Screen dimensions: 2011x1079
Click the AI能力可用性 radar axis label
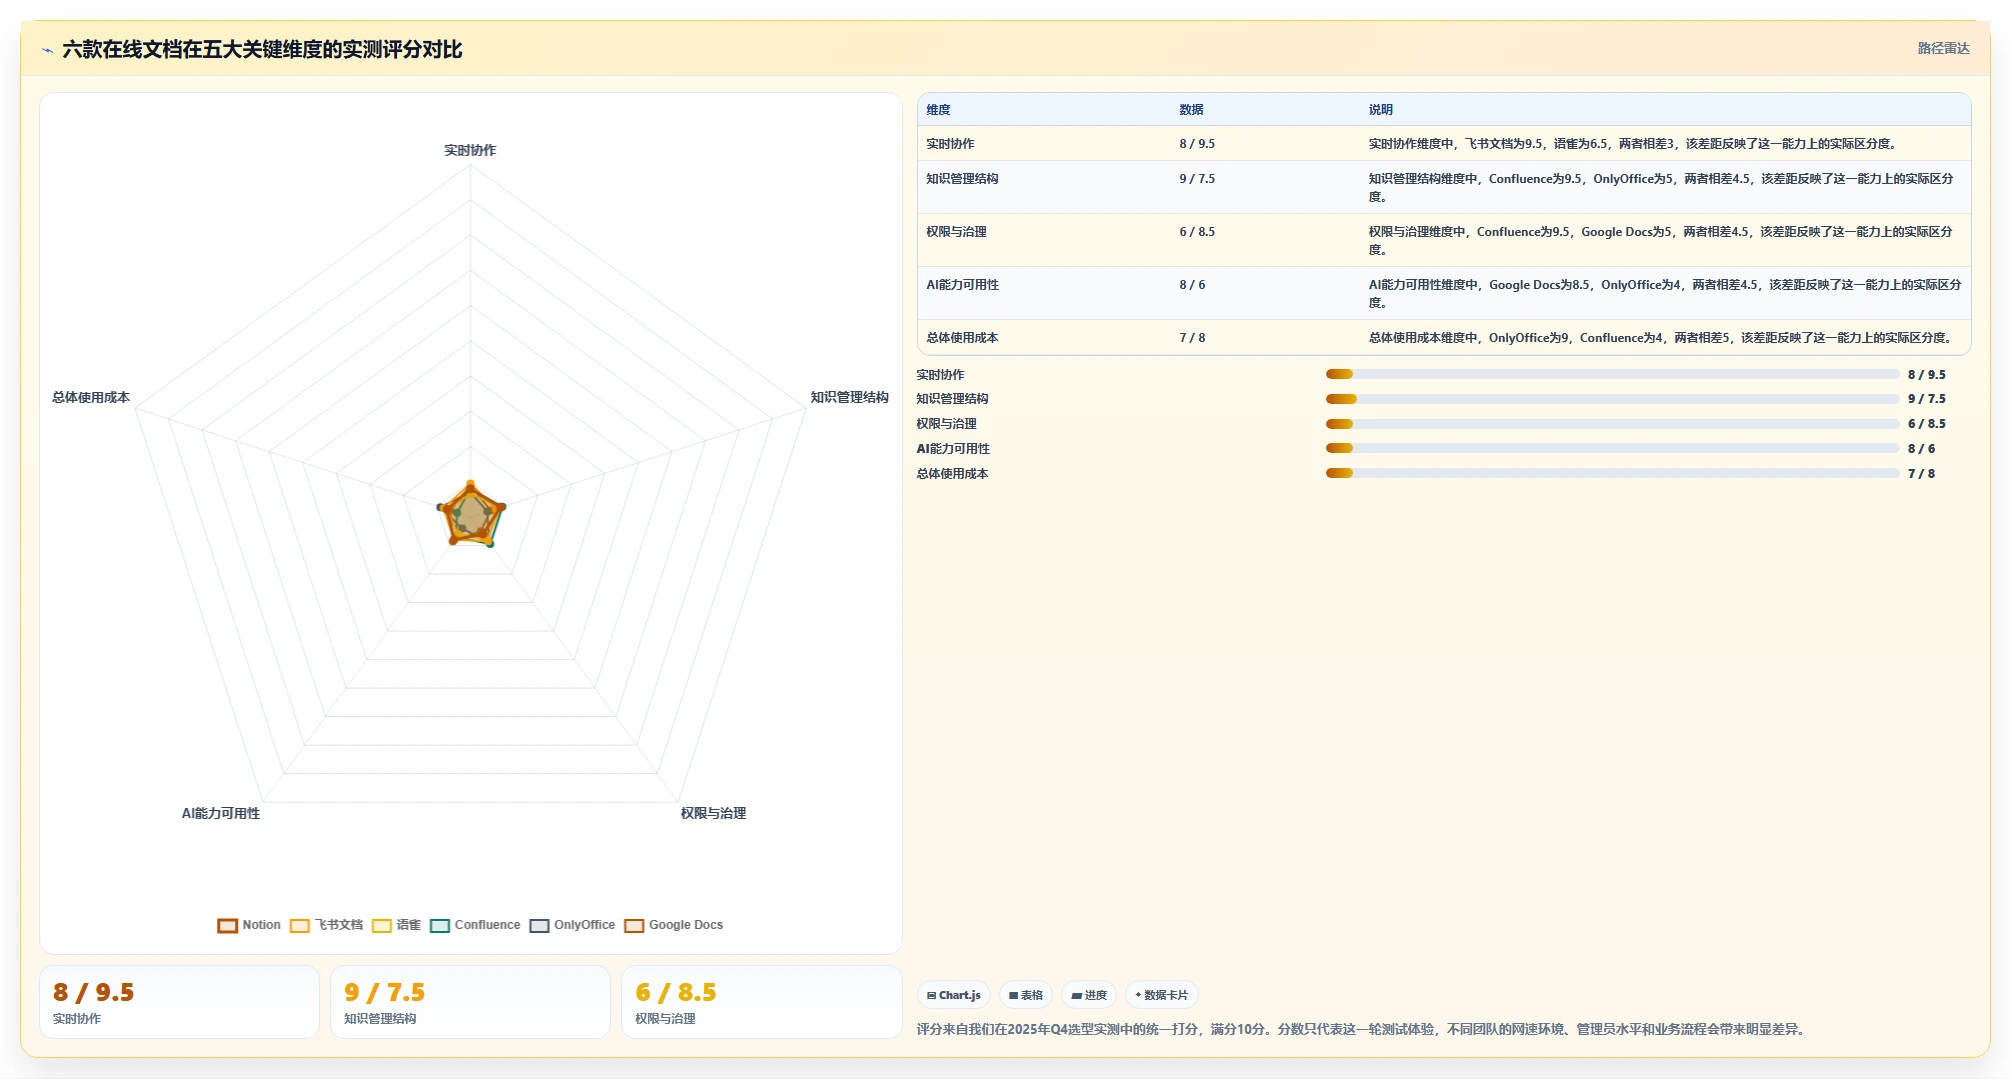point(221,813)
